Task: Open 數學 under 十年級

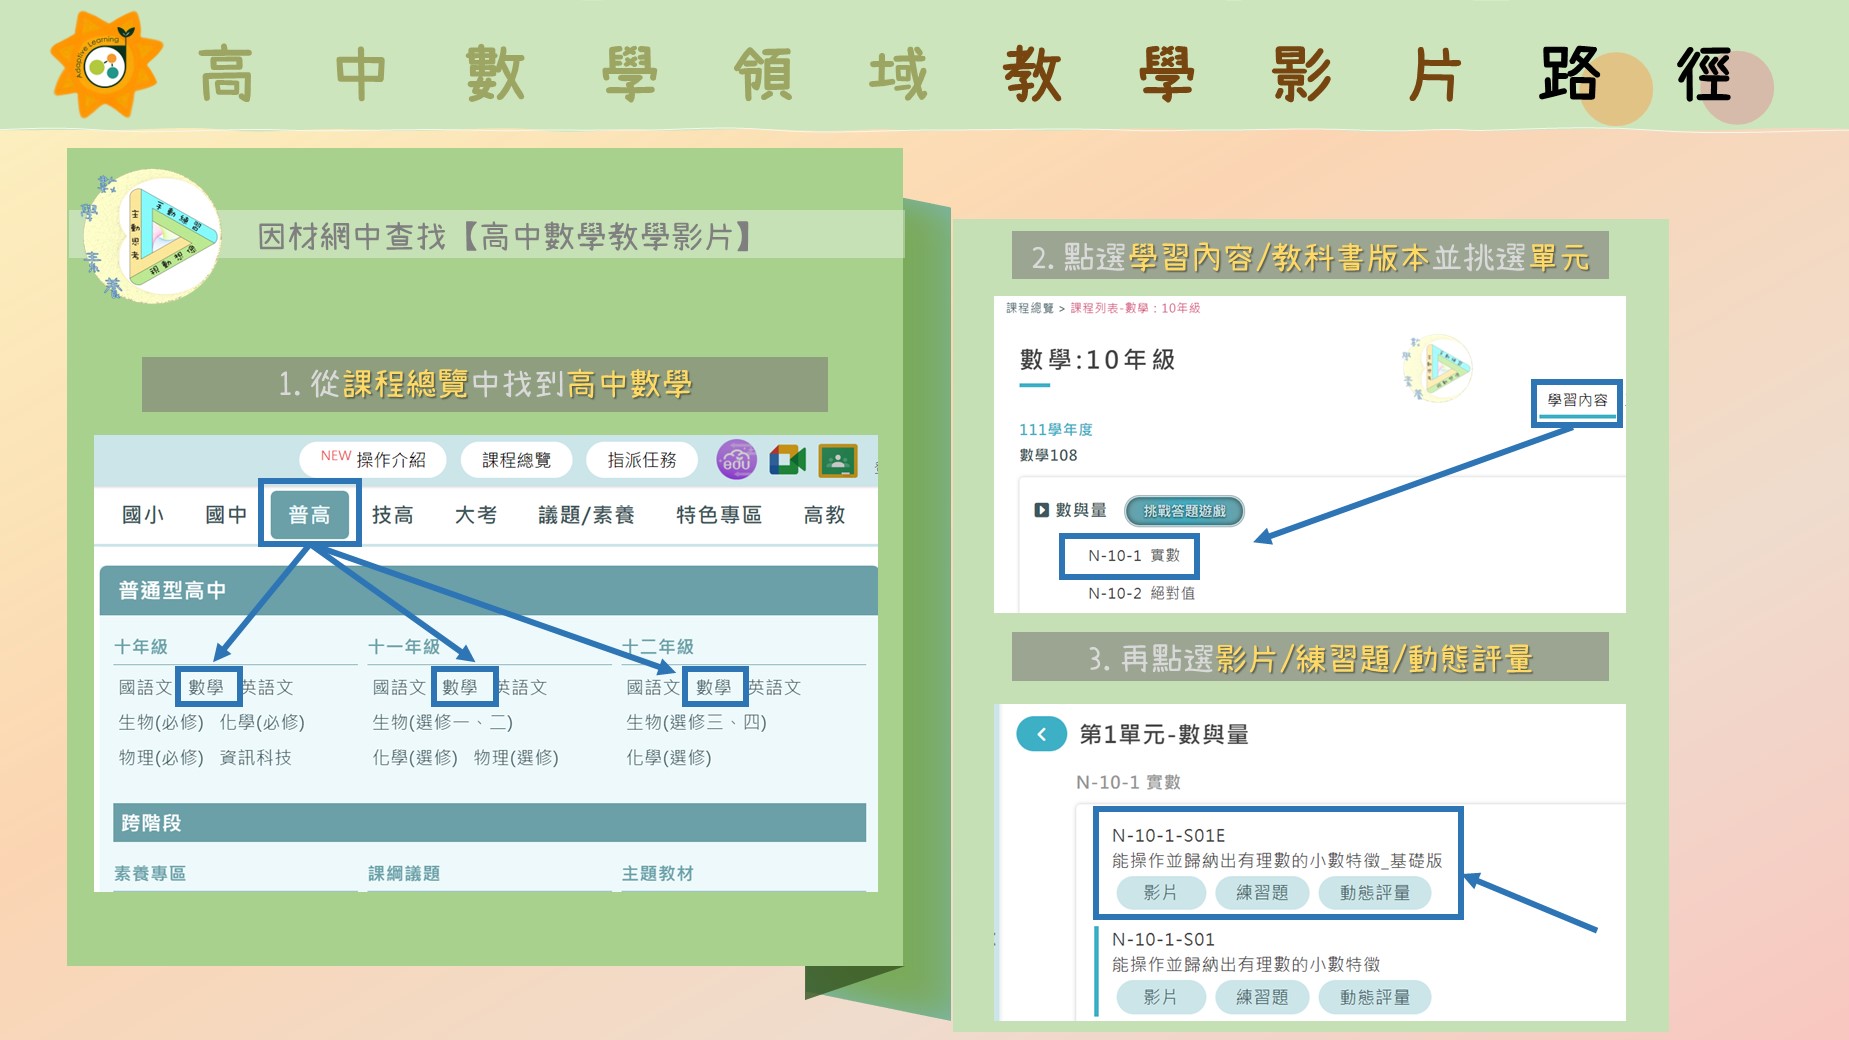Action: pos(206,687)
